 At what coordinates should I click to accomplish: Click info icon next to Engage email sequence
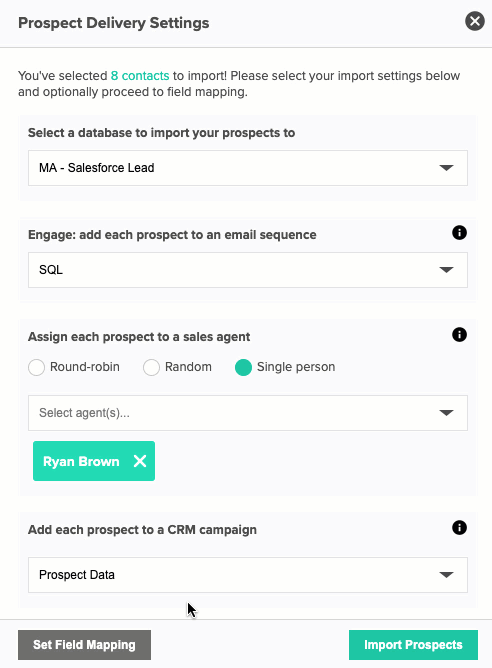459,233
